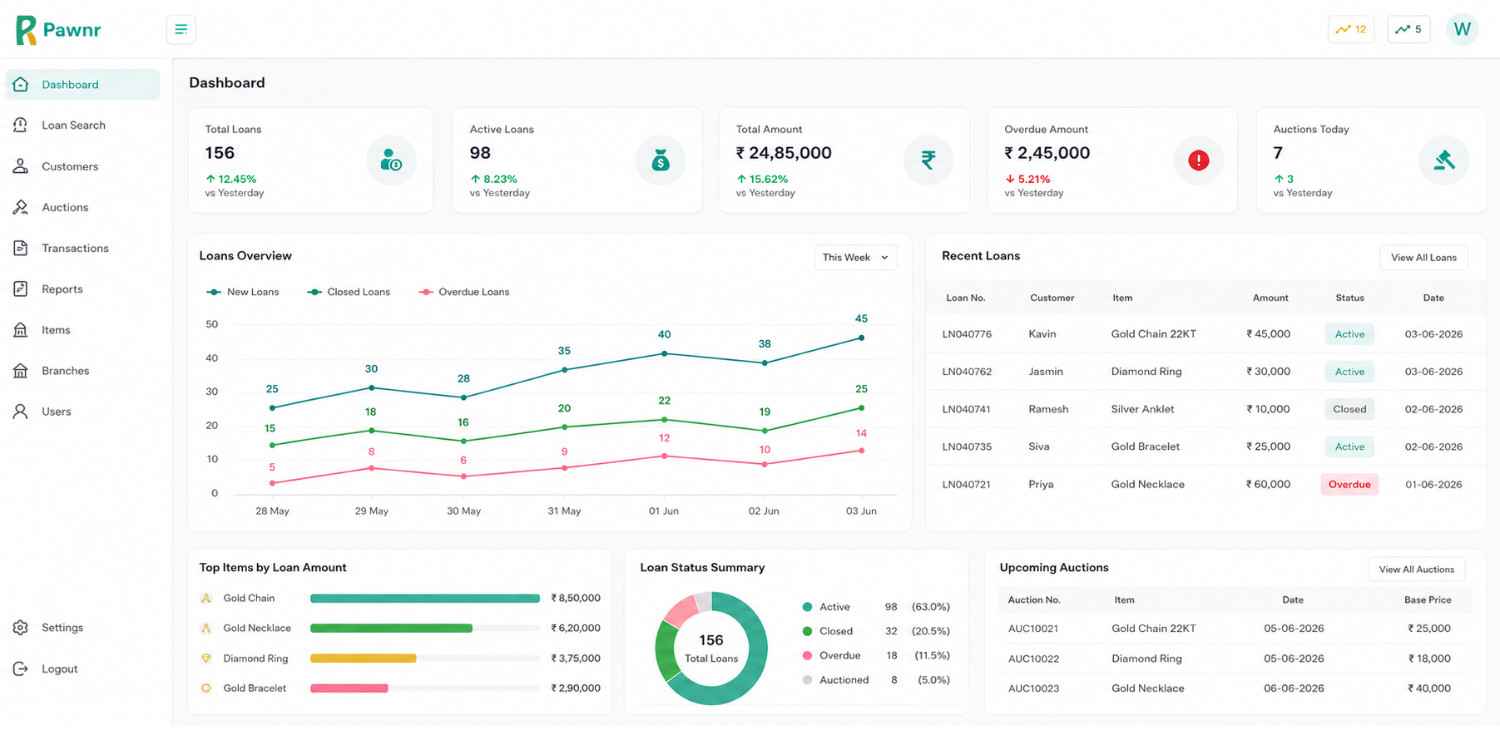
Task: Go to Loan Search page
Action: click(82, 125)
